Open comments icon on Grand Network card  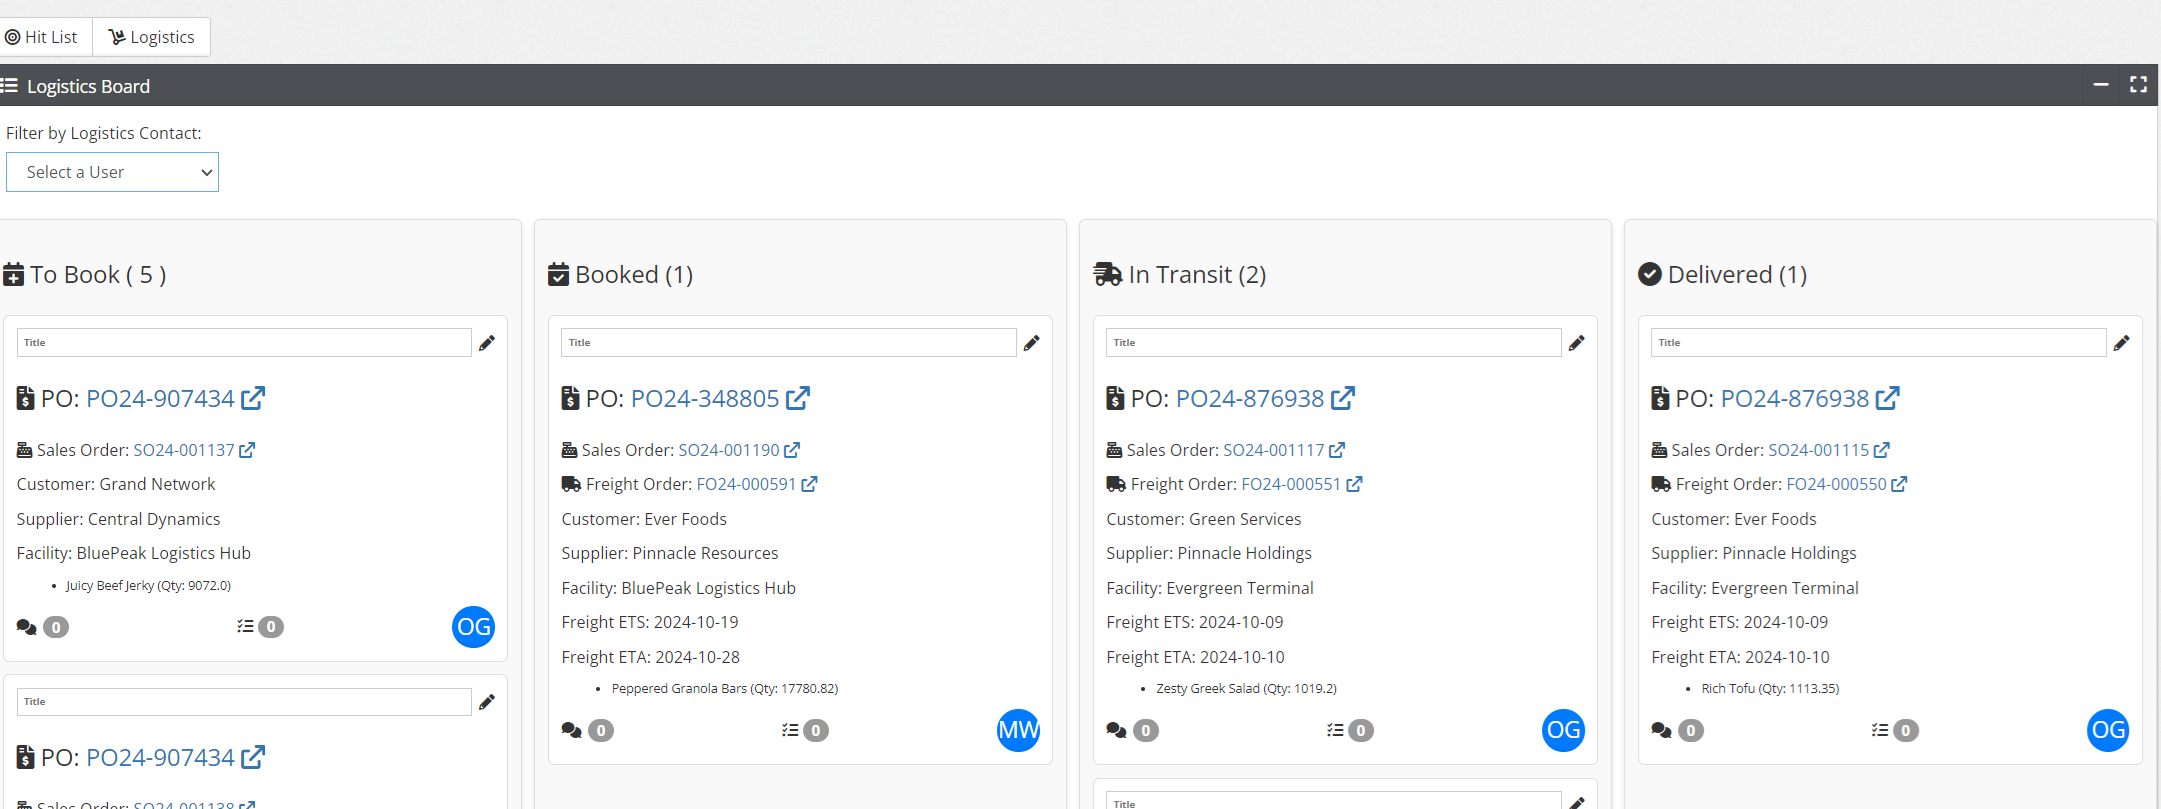pos(27,627)
